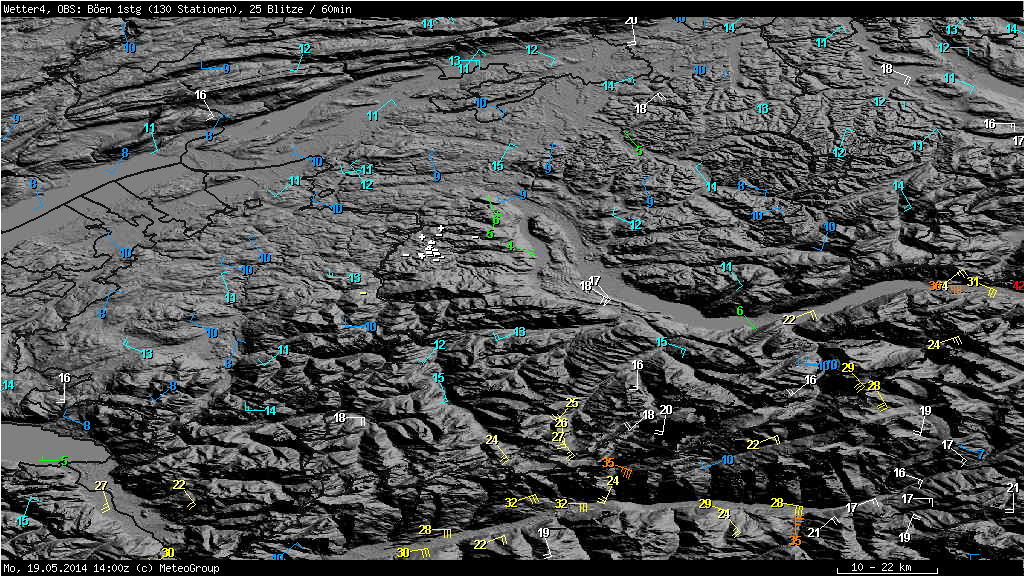Screen dimensions: 1024x576
Task: Select yellow 27 marker near yellow 22
Action: 100,486
